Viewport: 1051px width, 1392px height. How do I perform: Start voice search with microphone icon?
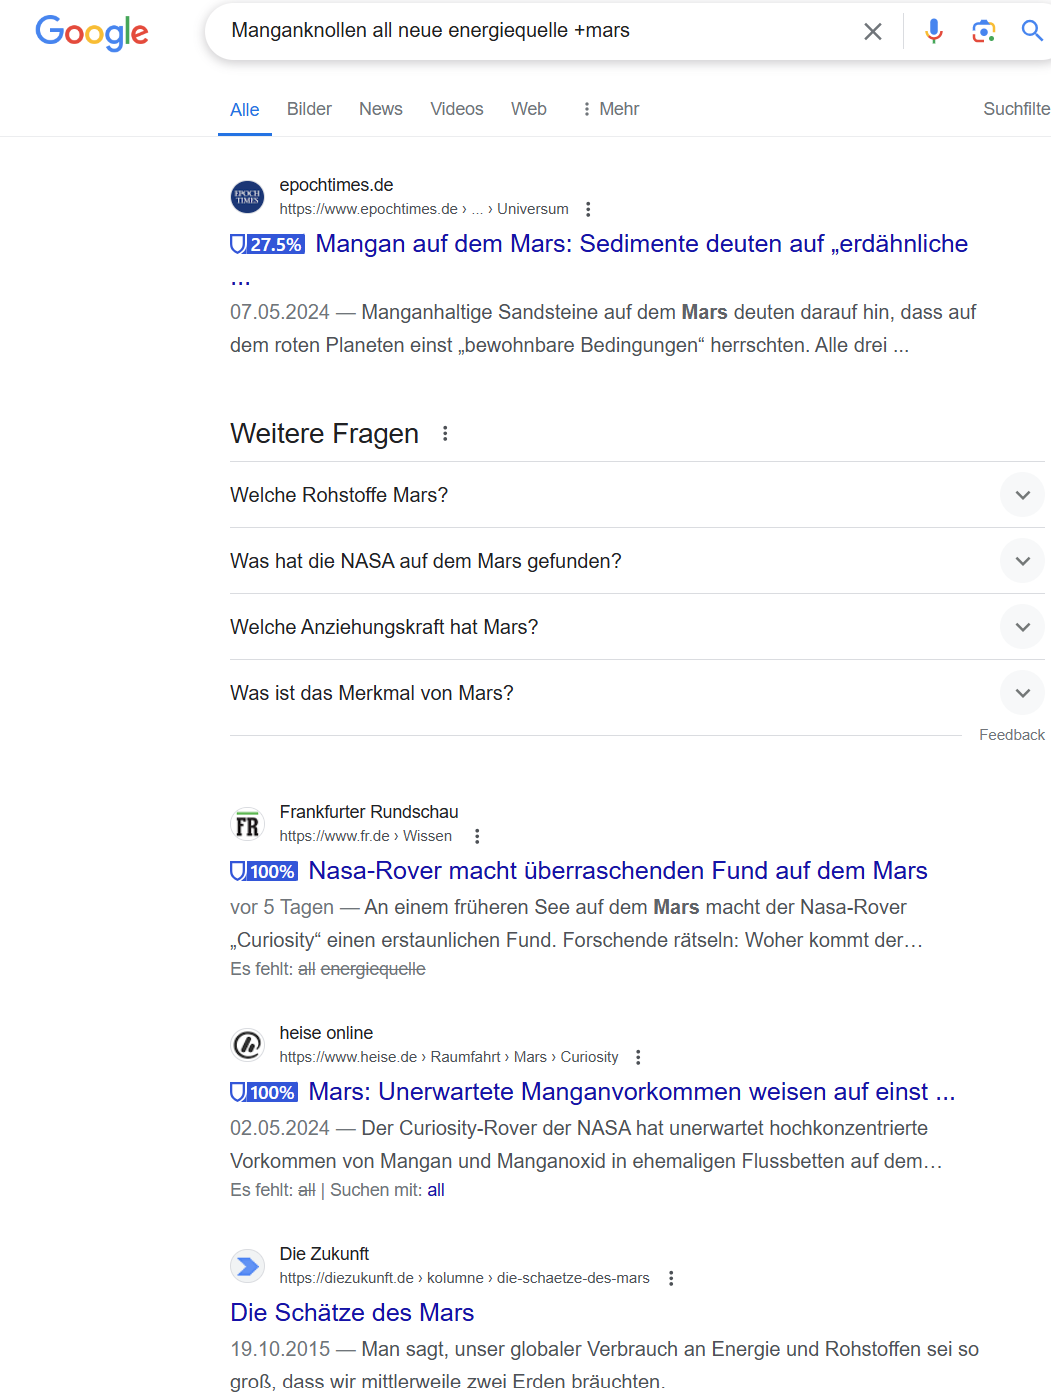934,31
